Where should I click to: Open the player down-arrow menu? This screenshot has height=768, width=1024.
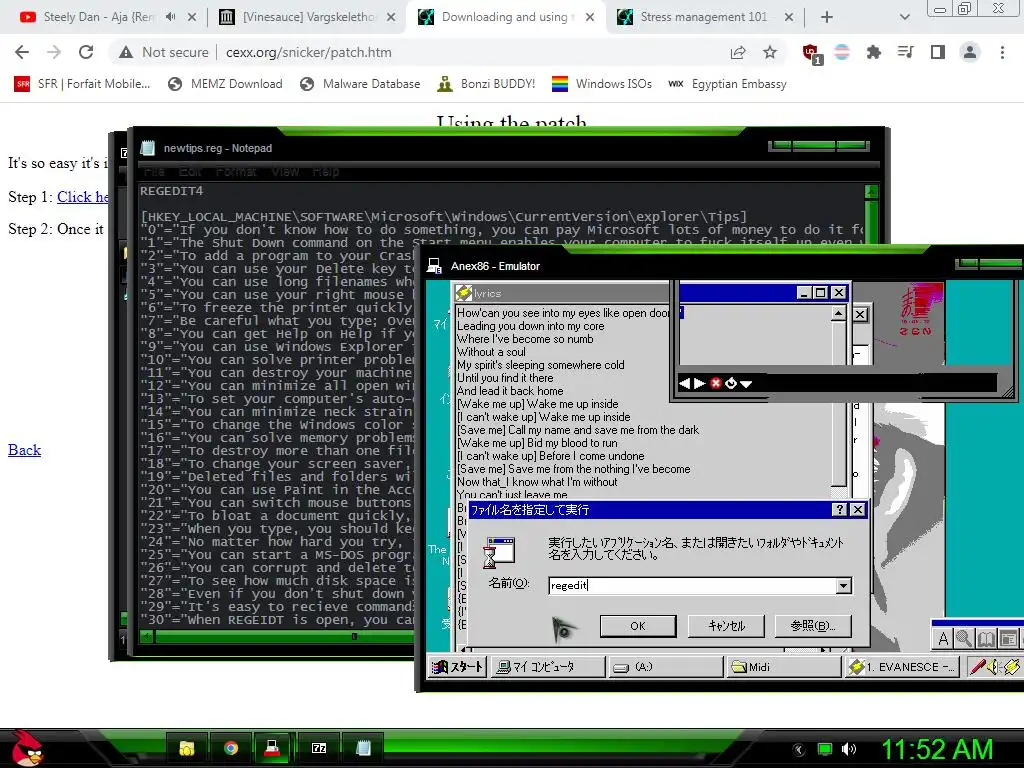point(746,384)
